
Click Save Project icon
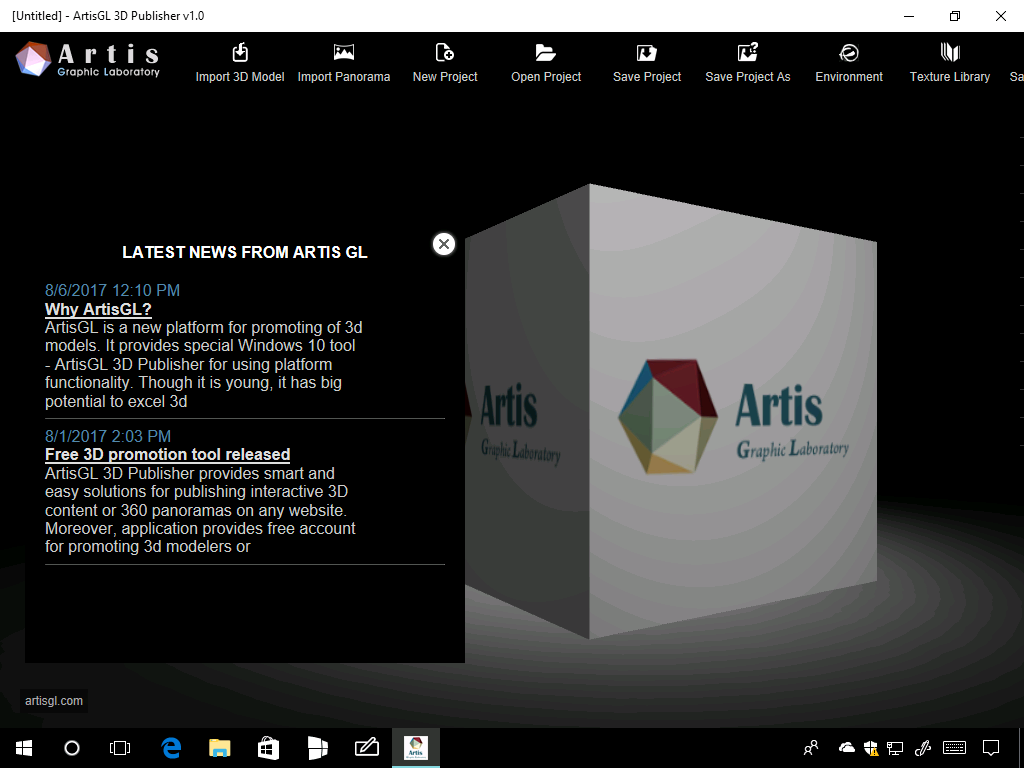(647, 63)
